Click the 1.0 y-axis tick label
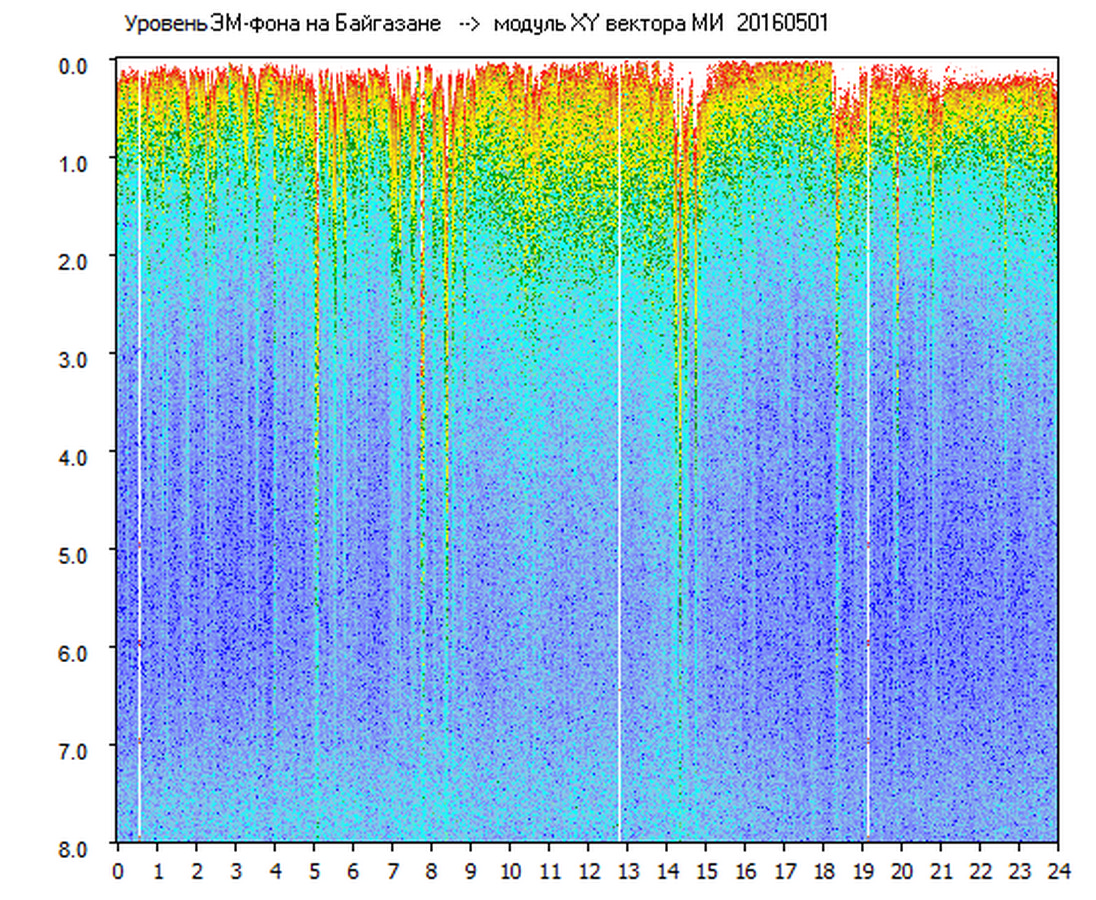Image resolution: width=1096 pixels, height=900 pixels. tap(77, 162)
